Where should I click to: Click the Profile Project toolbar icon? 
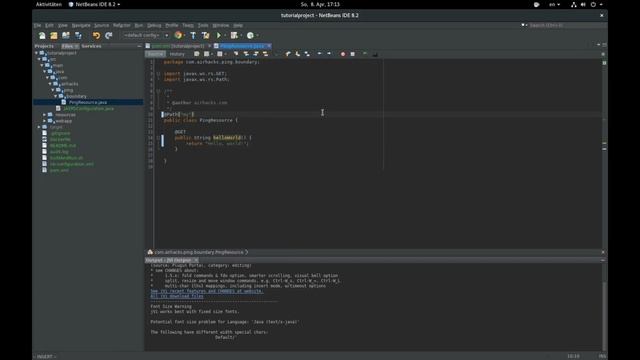pos(250,36)
